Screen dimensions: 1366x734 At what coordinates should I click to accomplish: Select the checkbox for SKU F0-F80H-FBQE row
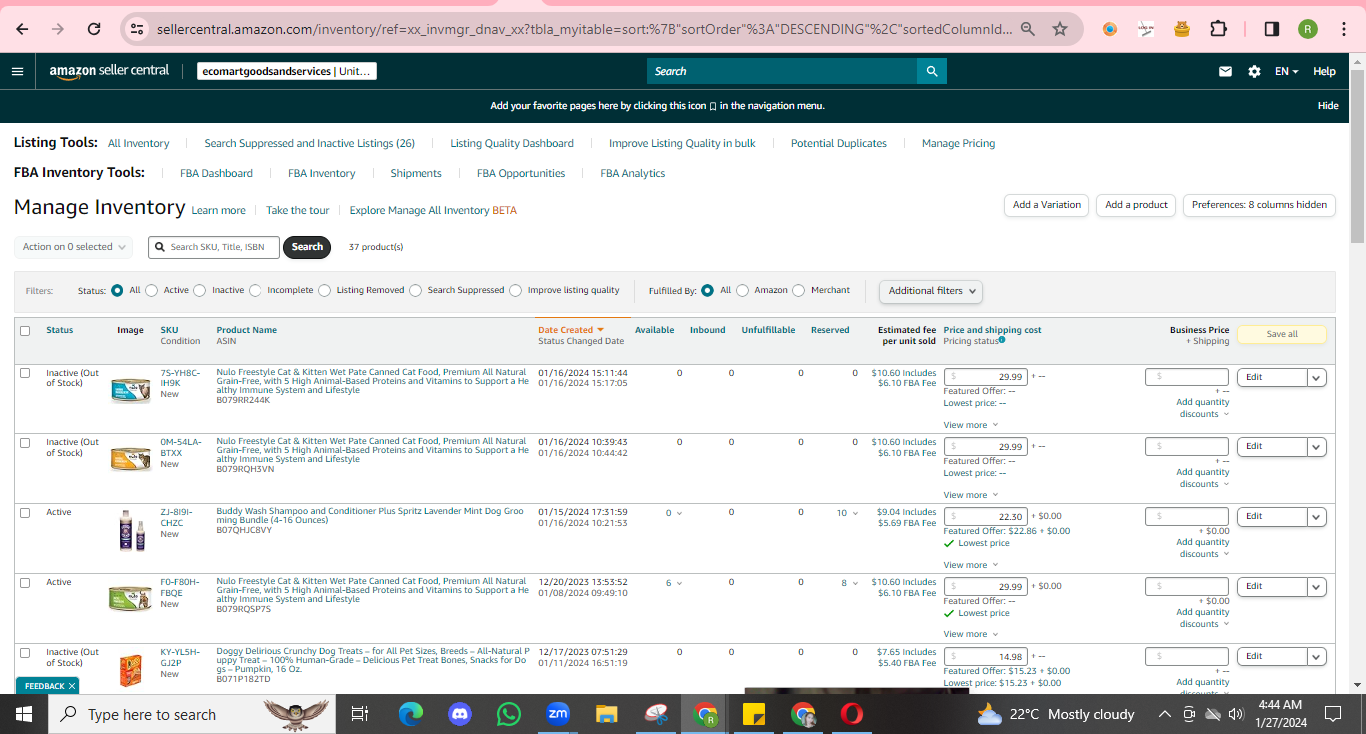tap(25, 583)
